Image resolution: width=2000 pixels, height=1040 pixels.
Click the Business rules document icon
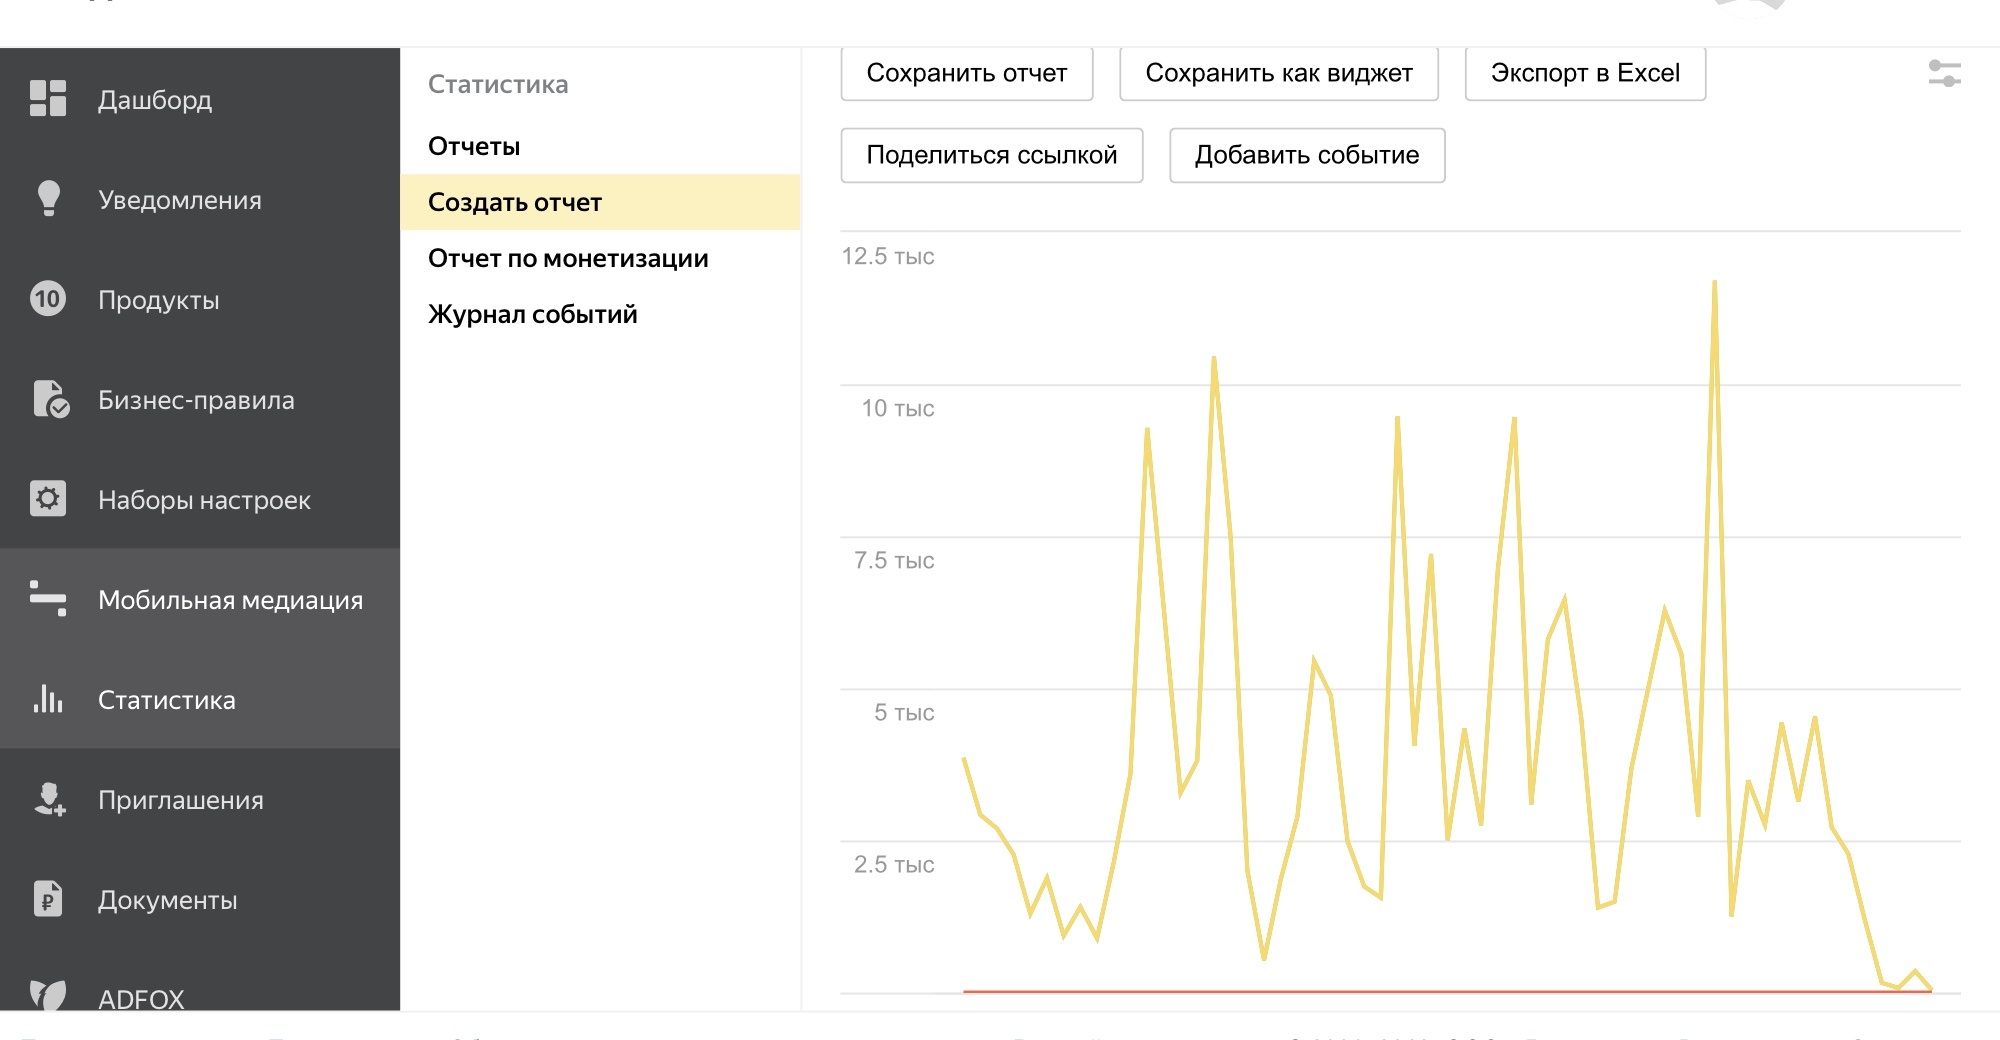coord(50,399)
